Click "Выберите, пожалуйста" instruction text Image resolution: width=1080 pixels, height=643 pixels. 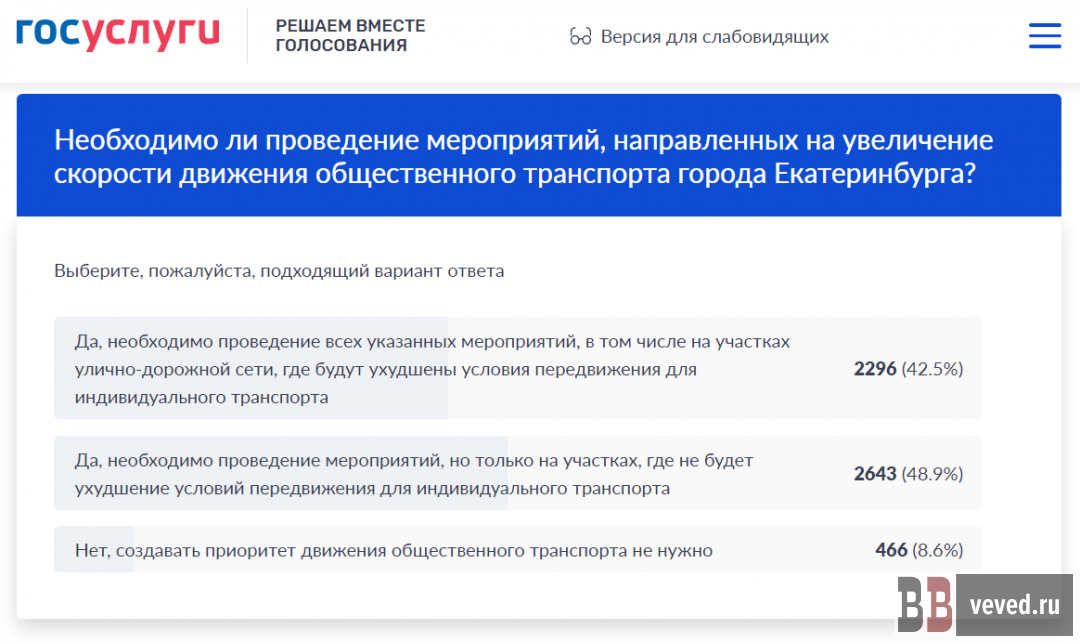[279, 271]
